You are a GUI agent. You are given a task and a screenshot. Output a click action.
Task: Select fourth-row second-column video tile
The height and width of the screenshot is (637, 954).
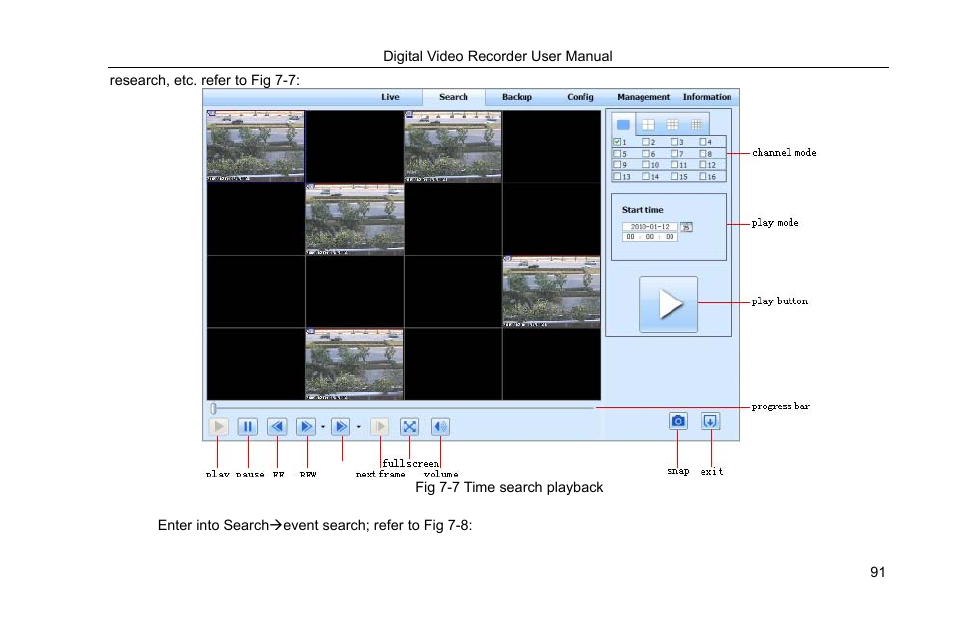(355, 364)
